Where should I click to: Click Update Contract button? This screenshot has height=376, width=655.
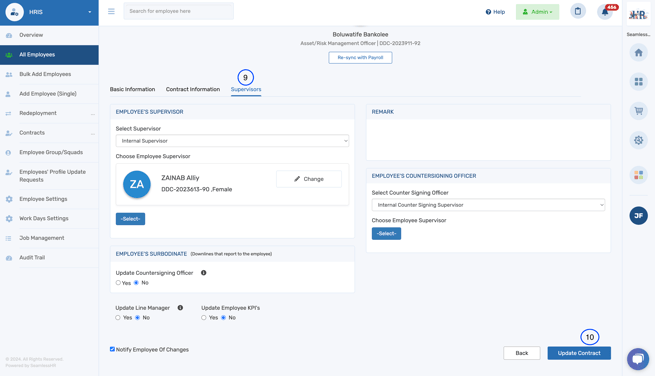coord(579,353)
